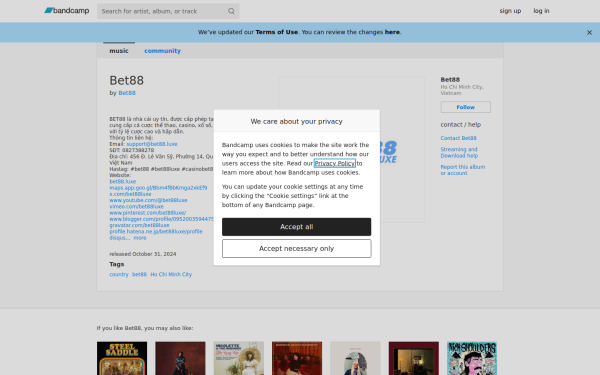Open the support@bet88.luxe email link
The height and width of the screenshot is (375, 600).
[152, 144]
